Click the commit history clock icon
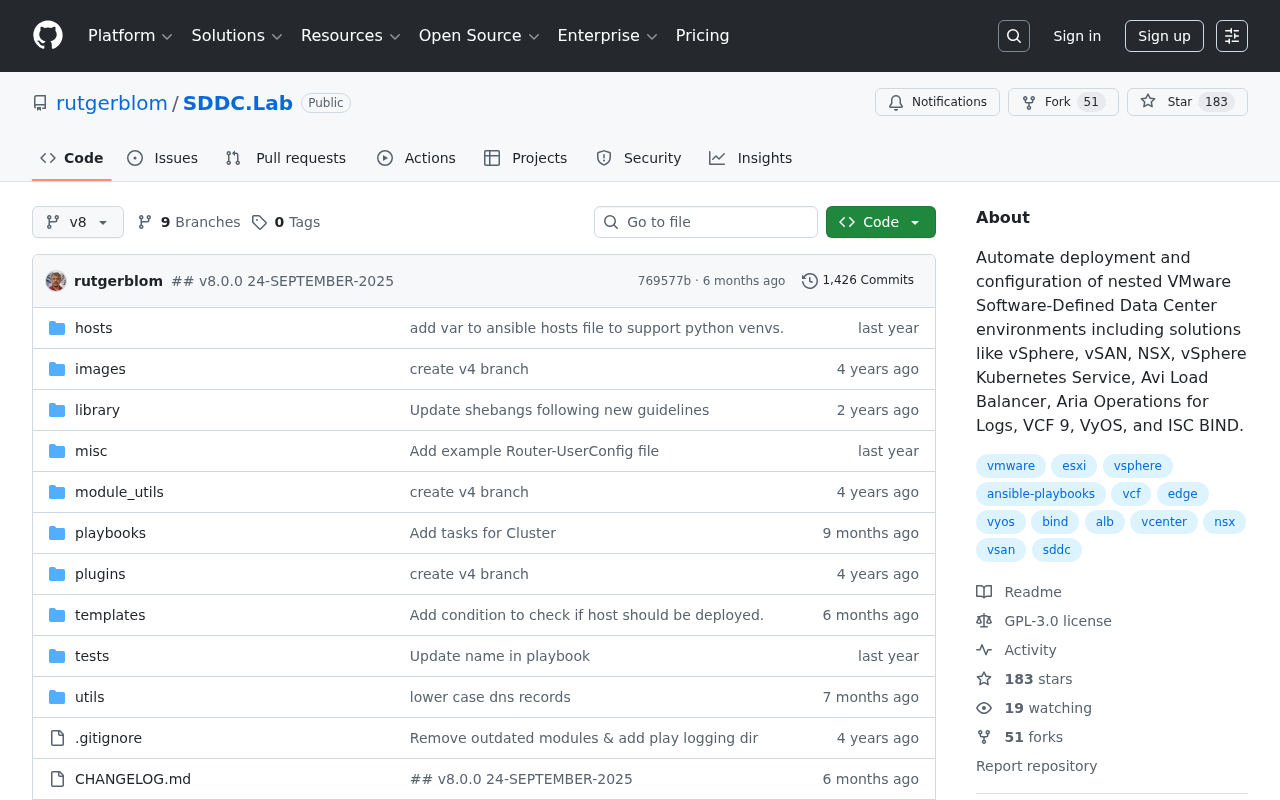The image size is (1280, 800). (x=809, y=280)
